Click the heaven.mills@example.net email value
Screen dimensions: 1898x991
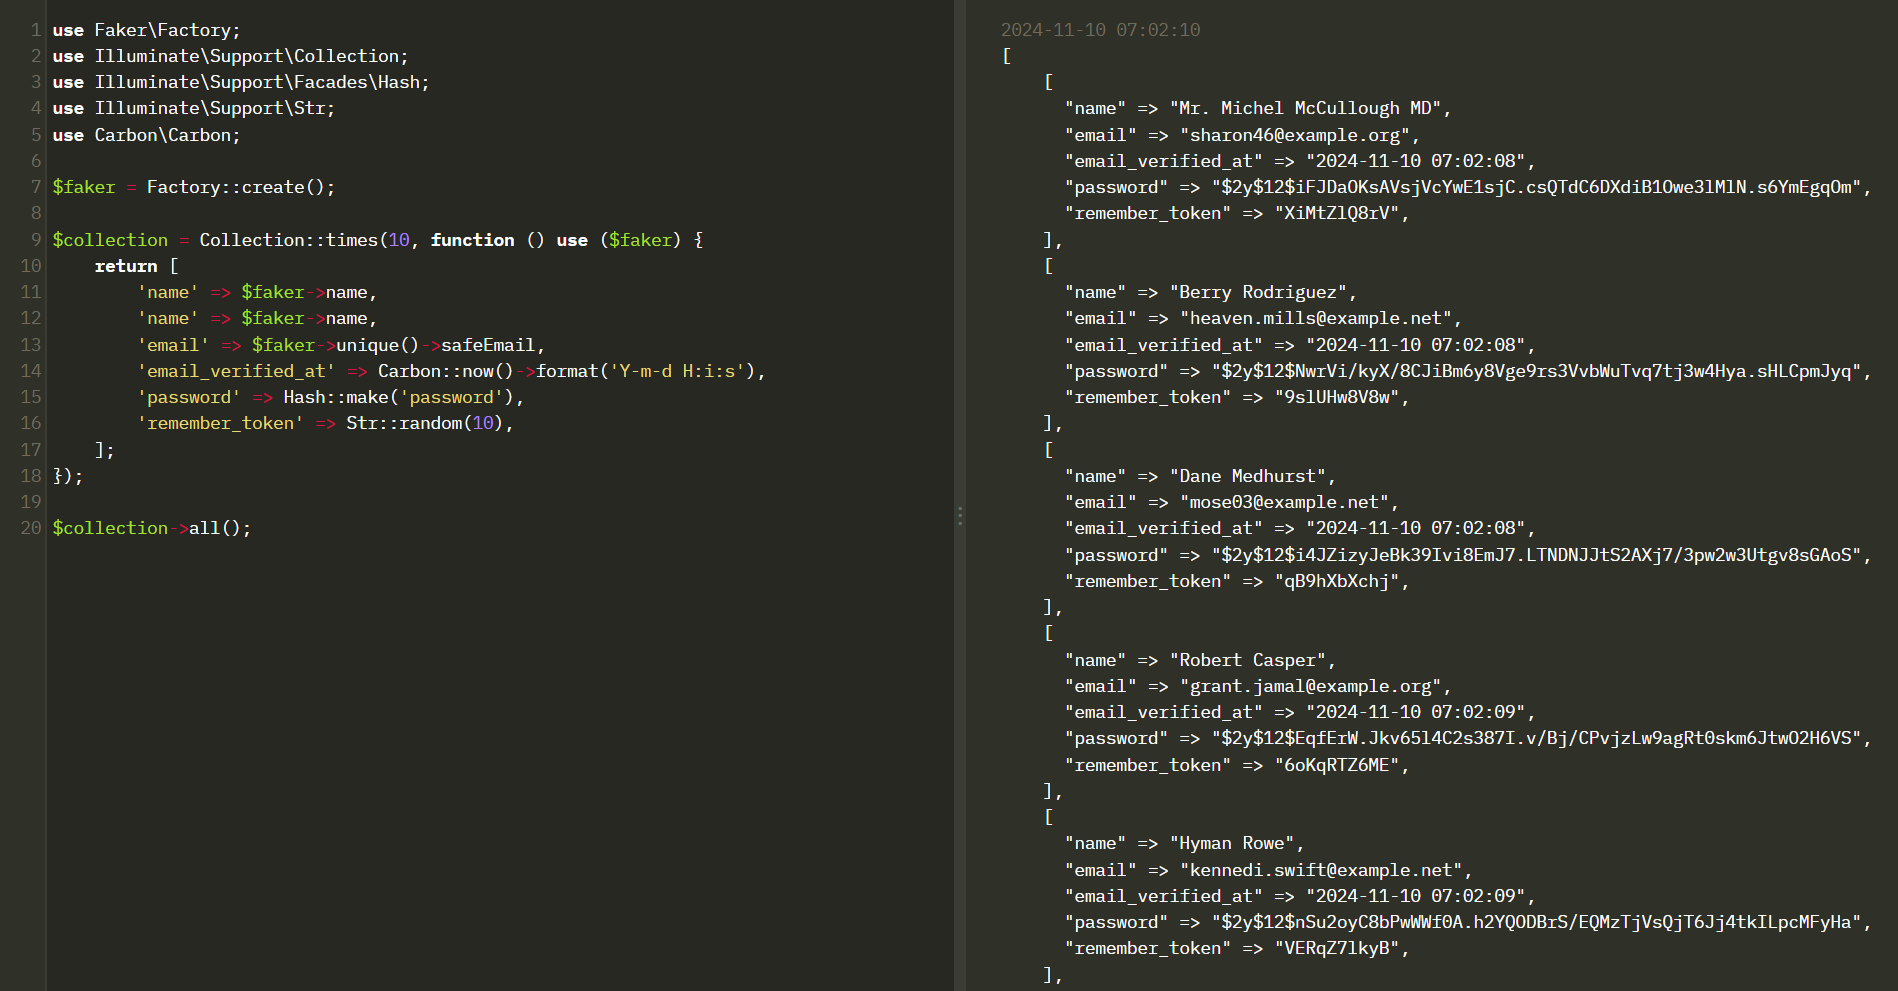(1315, 318)
